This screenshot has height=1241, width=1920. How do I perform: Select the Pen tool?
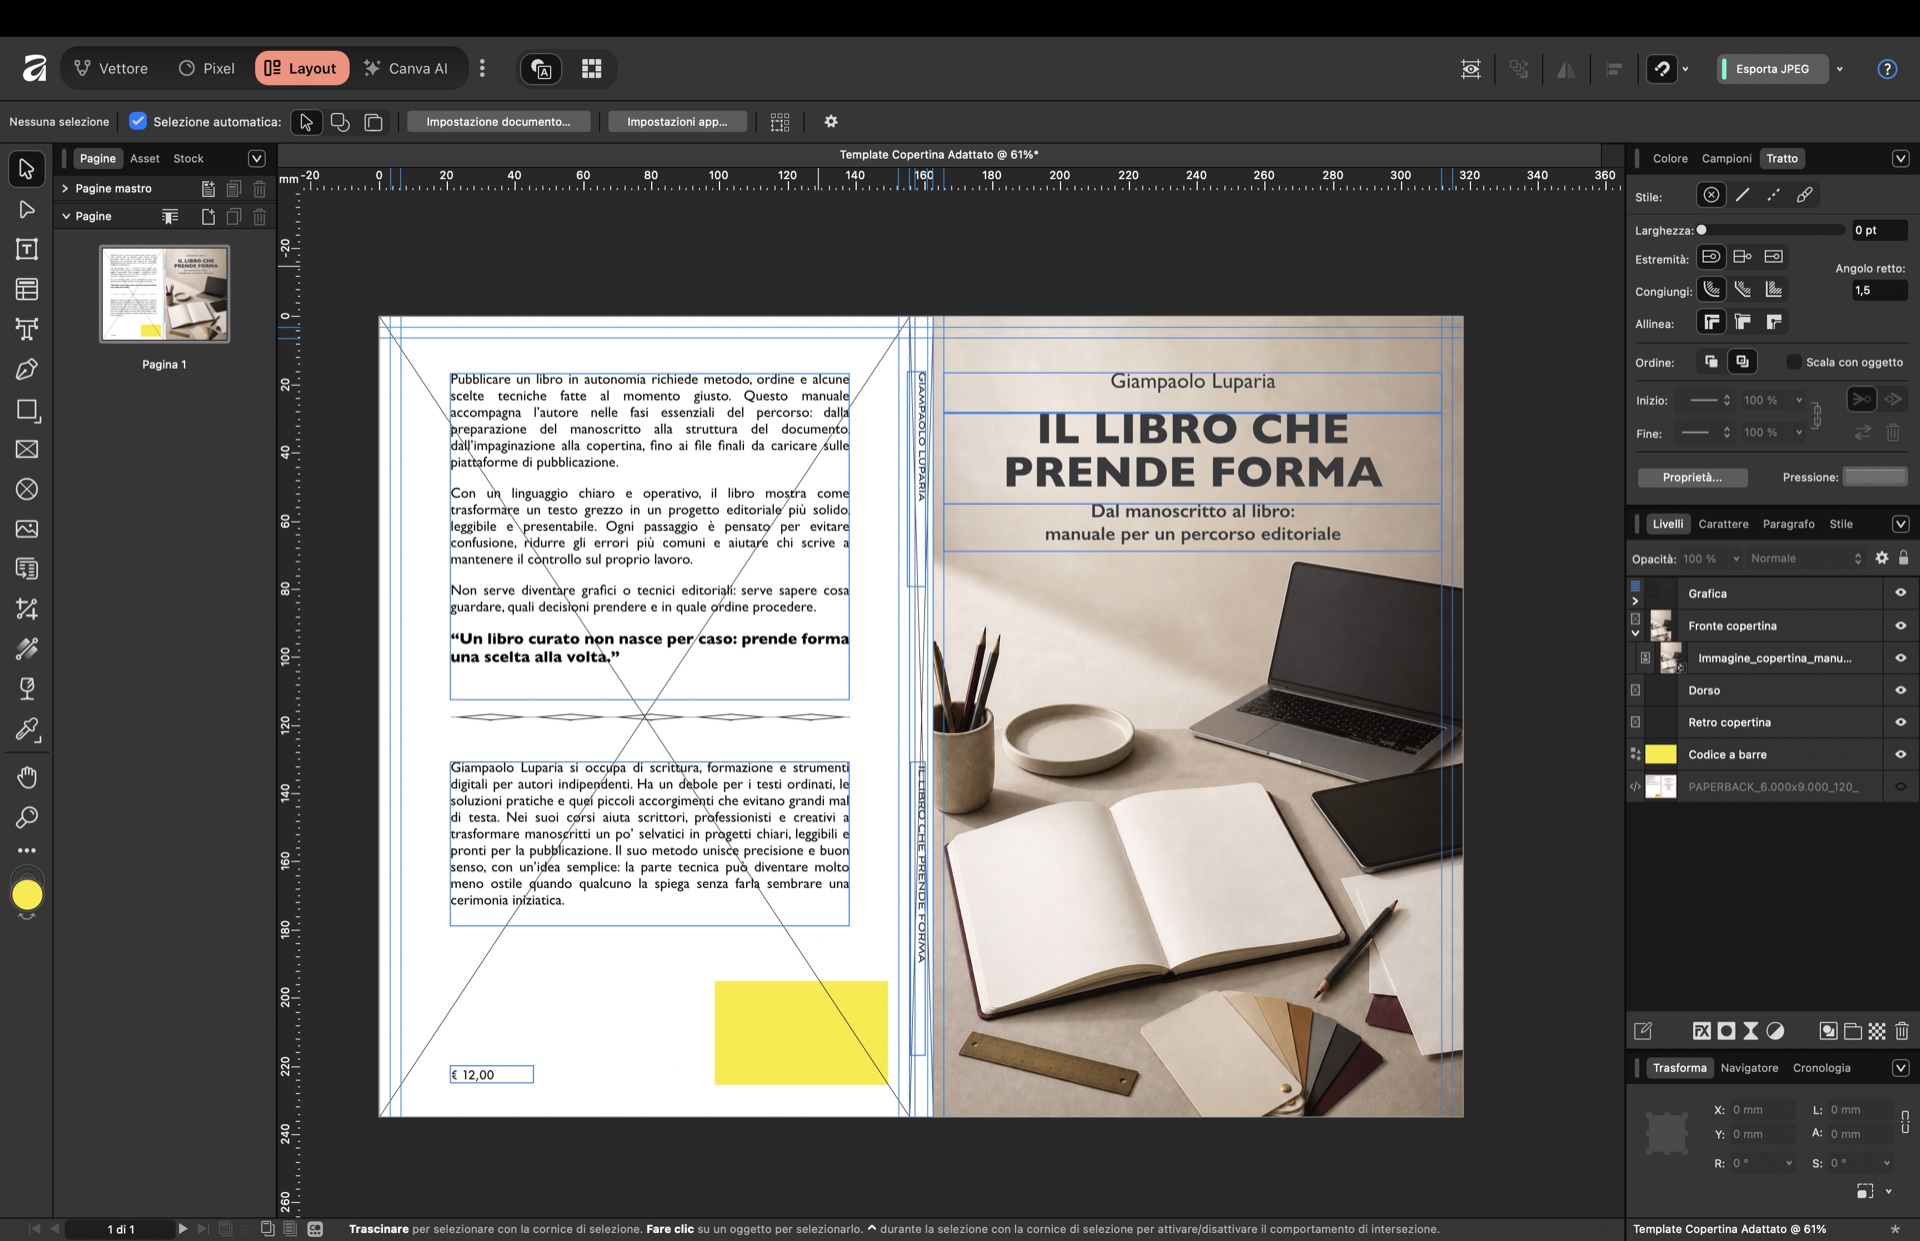tap(27, 369)
